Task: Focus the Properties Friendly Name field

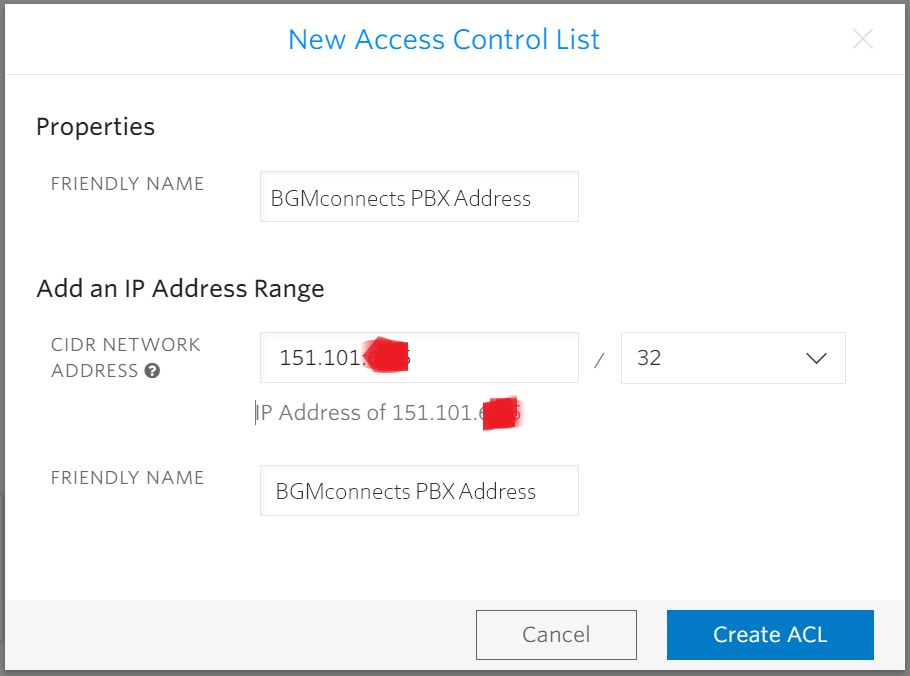Action: pos(419,197)
